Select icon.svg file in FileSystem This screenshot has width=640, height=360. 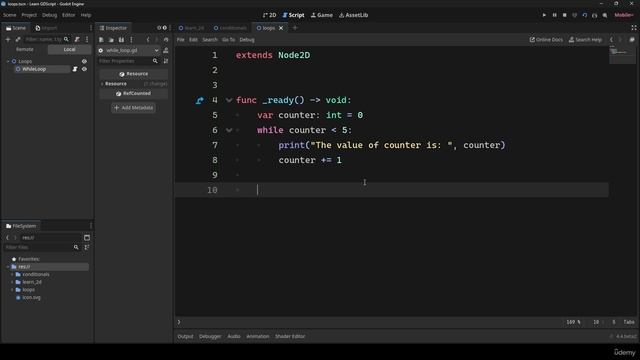click(29, 298)
